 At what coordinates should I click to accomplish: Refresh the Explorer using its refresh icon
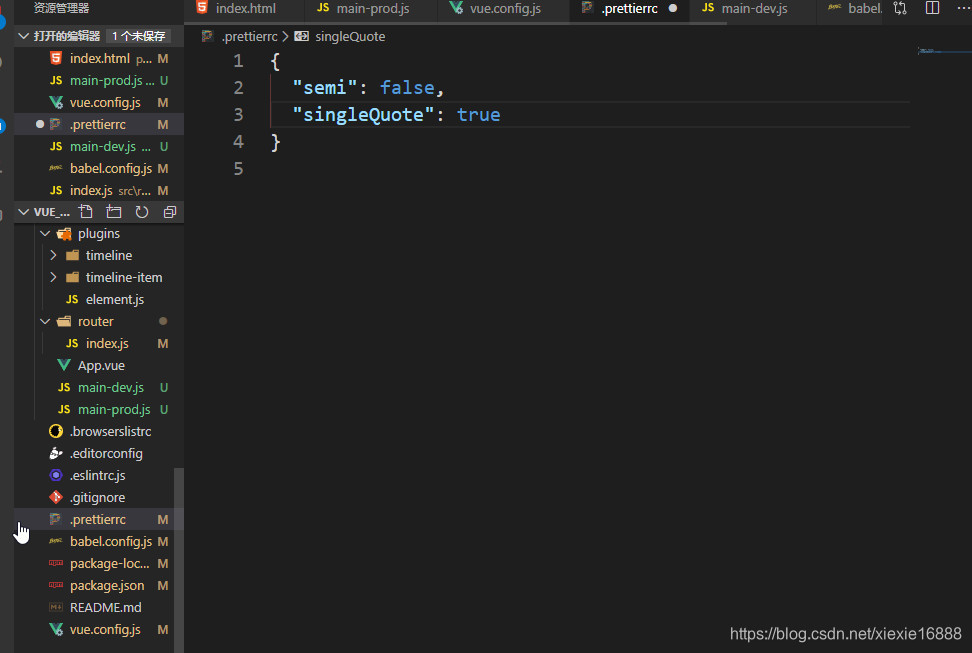point(141,211)
